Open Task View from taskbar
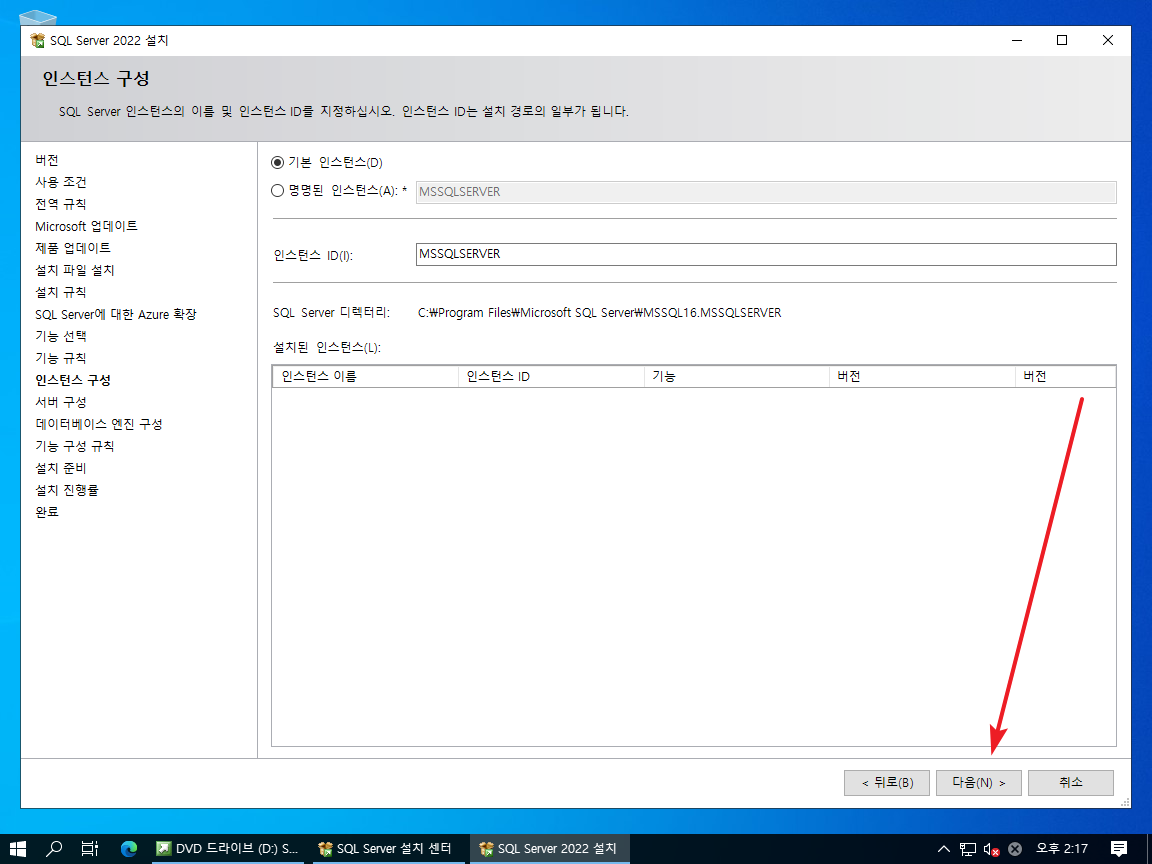 (90, 849)
